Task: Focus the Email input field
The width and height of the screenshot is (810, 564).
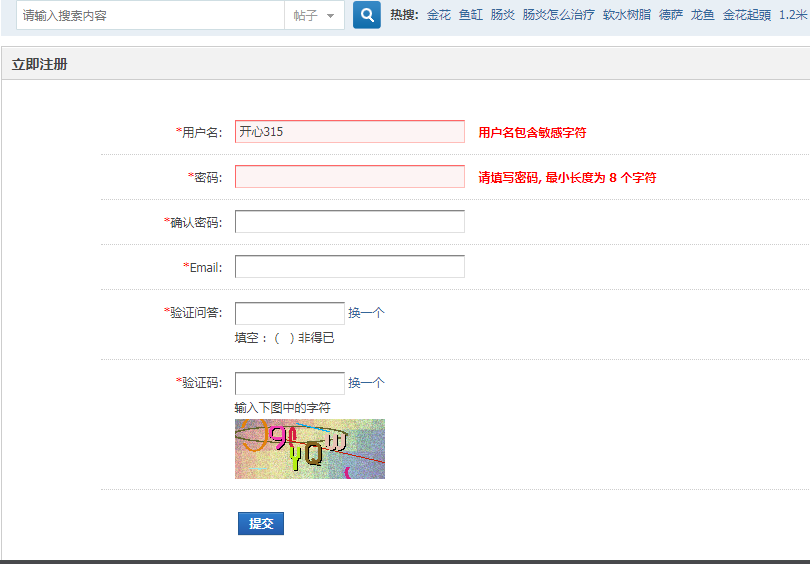Action: [350, 267]
